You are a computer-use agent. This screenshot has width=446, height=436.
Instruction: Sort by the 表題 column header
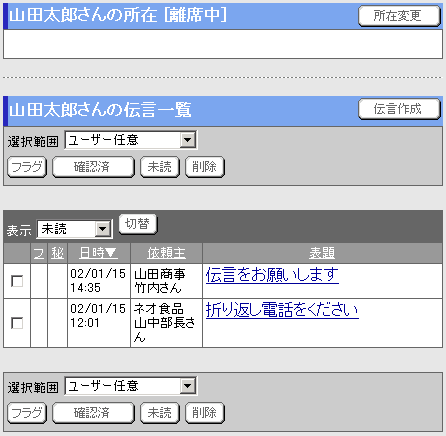tap(322, 253)
